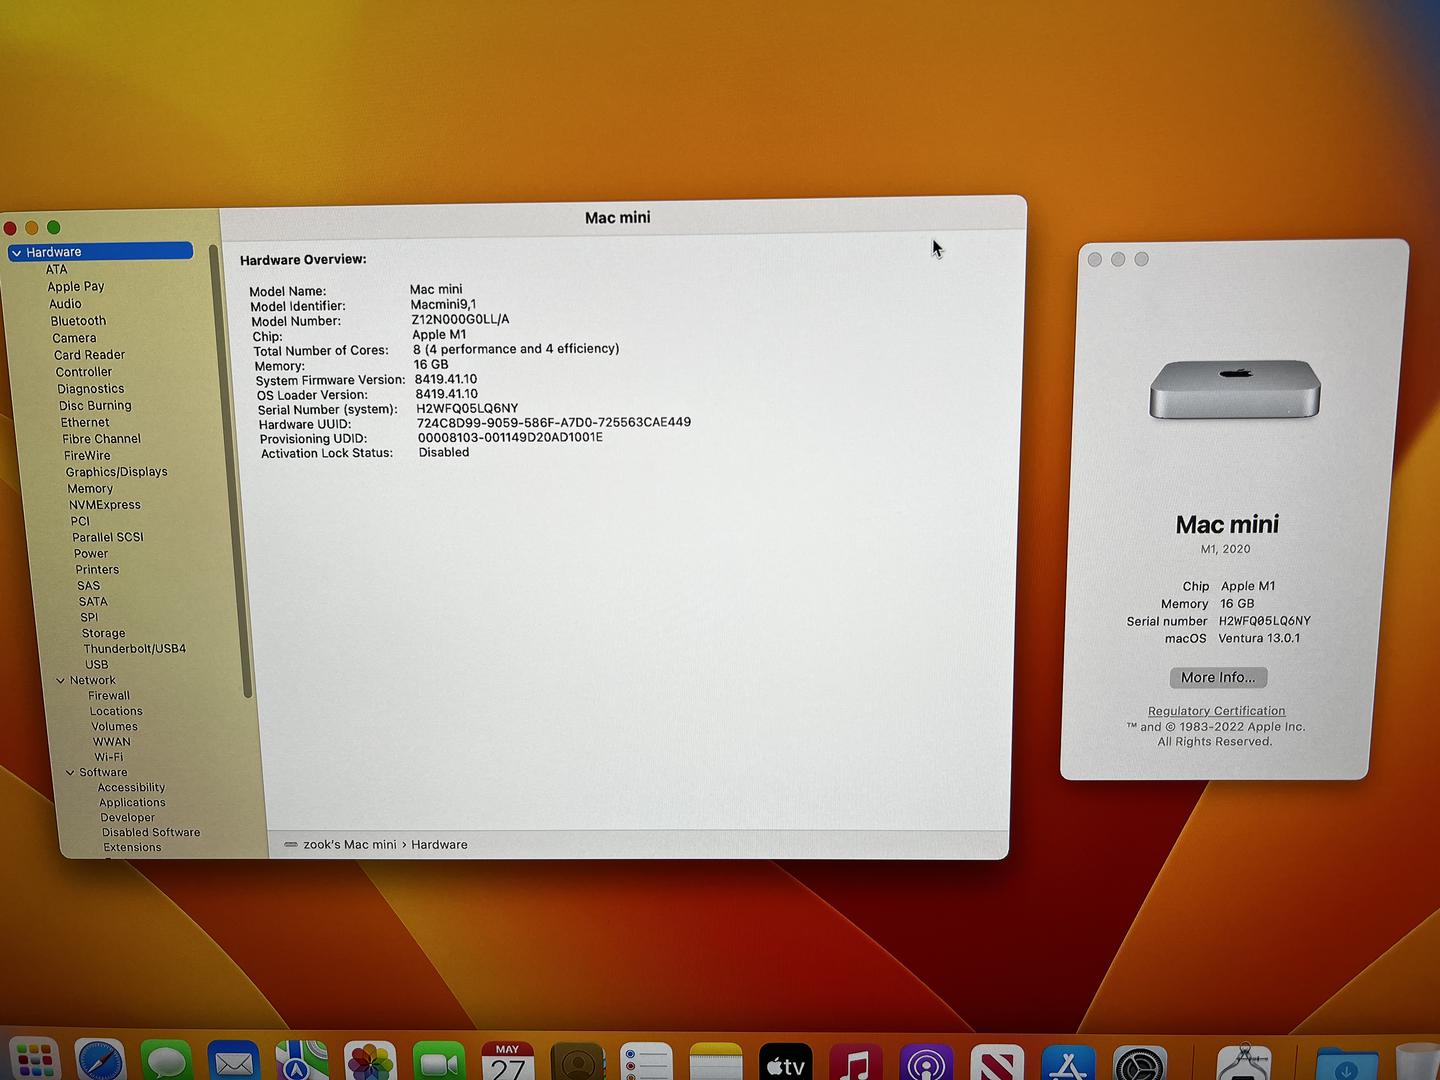Open Photos app in dock
Image resolution: width=1440 pixels, height=1080 pixels.
pos(370,1062)
